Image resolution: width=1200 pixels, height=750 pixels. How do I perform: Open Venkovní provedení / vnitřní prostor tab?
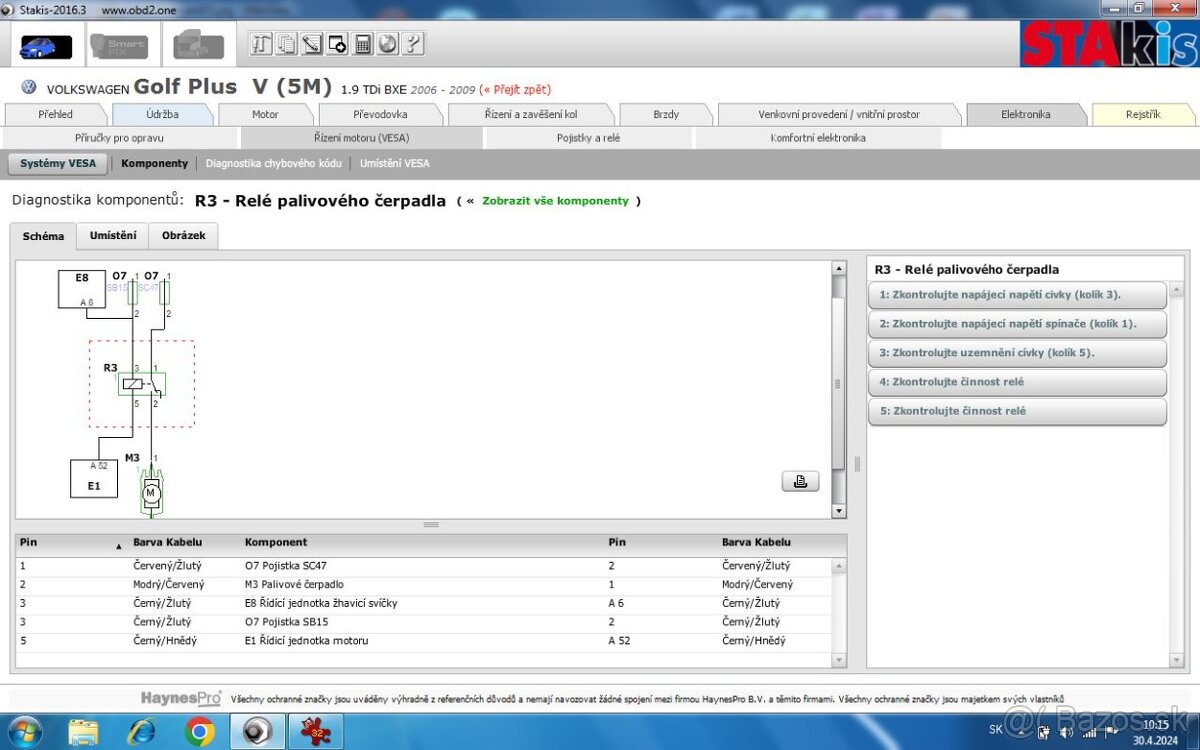coord(839,114)
